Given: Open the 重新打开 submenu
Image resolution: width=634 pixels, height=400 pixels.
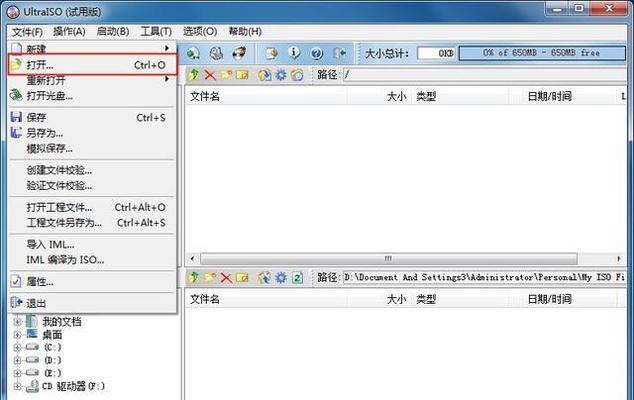Looking at the screenshot, I should 92,80.
